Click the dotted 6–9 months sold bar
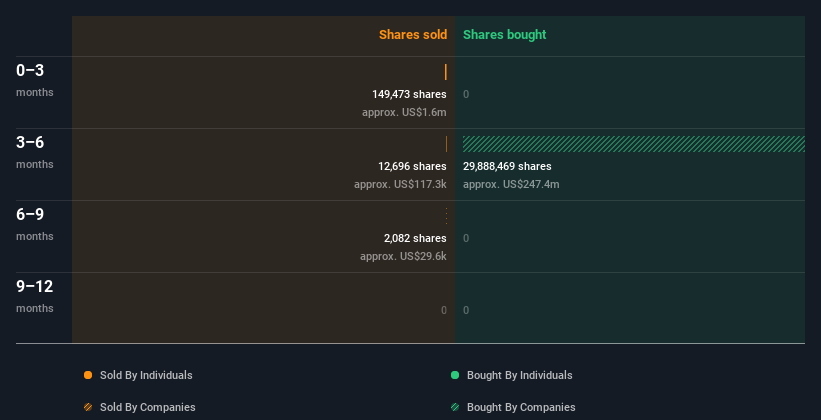Screen dimensions: 821x420 coord(446,216)
